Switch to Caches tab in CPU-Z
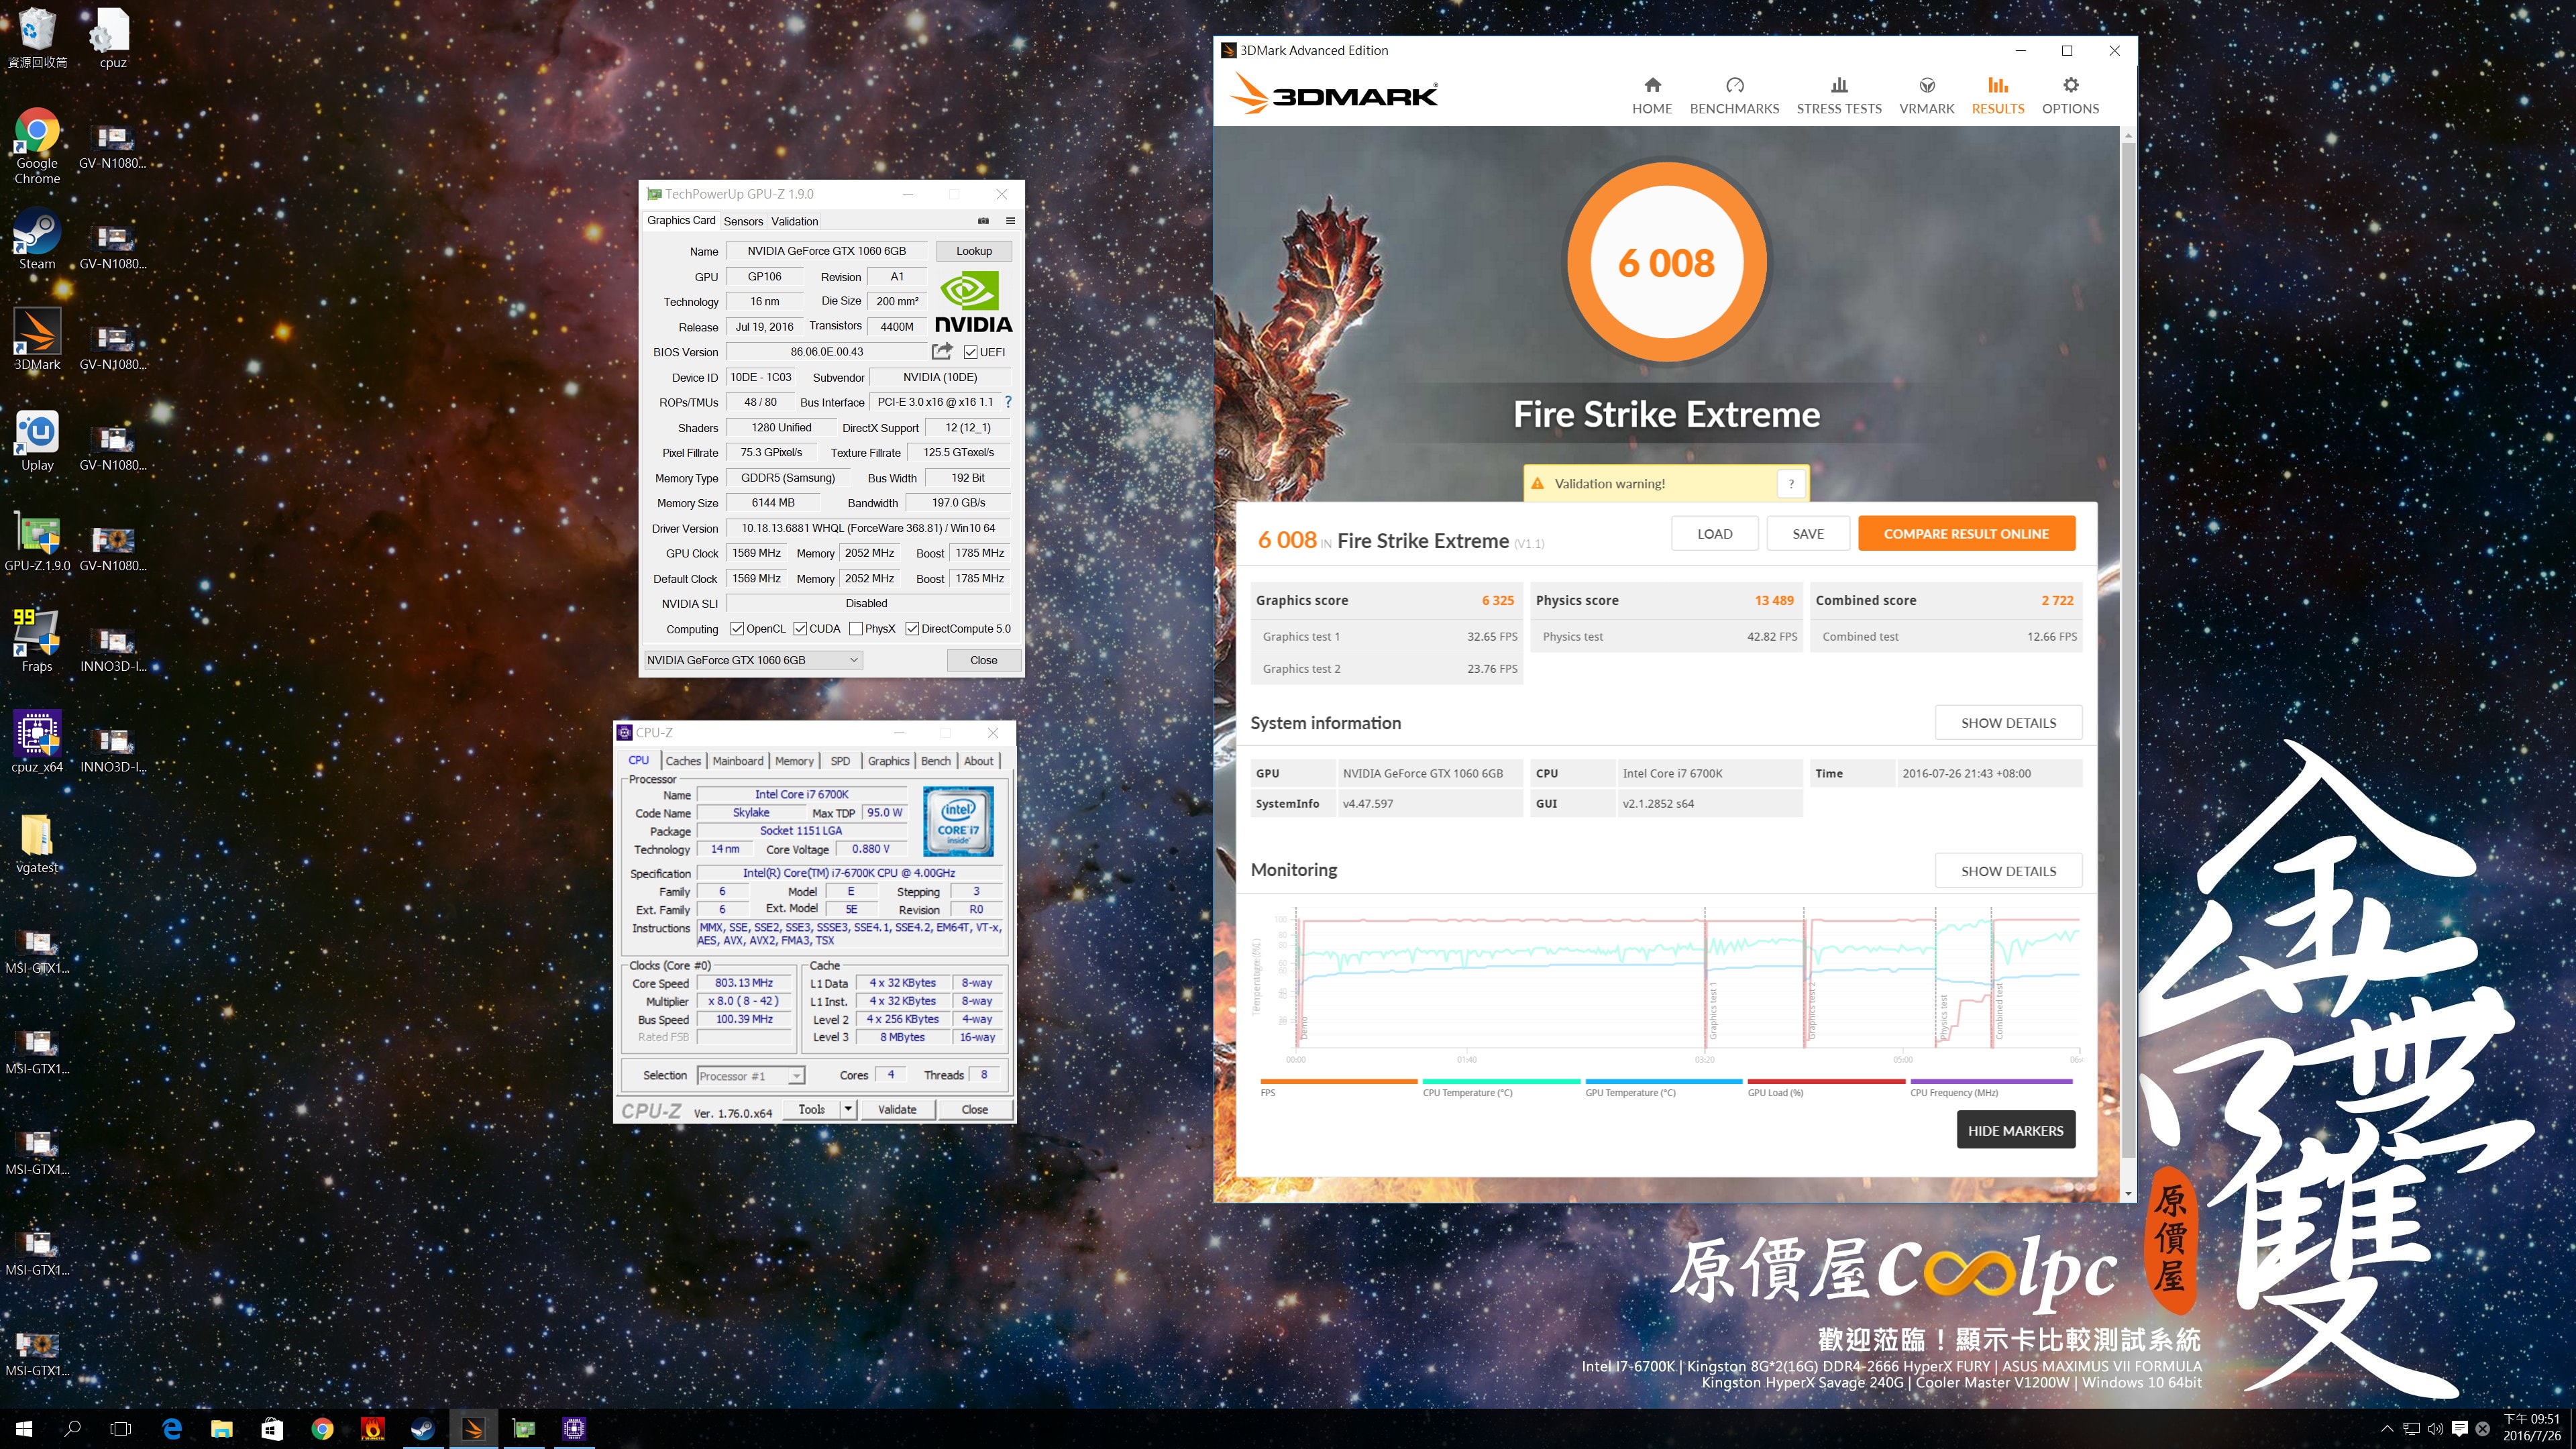2576x1449 pixels. (x=683, y=761)
